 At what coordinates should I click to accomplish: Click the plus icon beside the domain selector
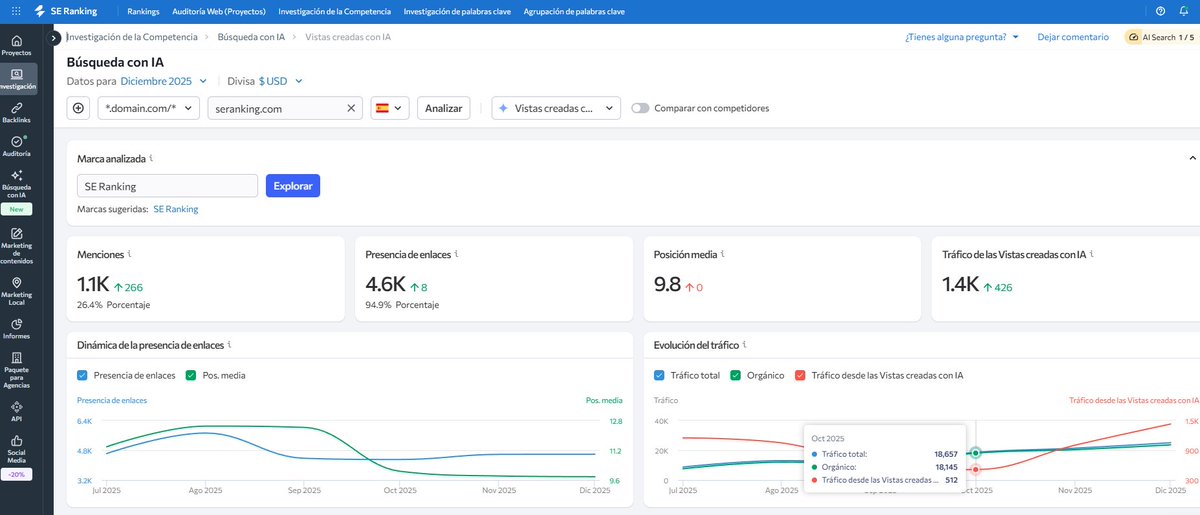79,108
